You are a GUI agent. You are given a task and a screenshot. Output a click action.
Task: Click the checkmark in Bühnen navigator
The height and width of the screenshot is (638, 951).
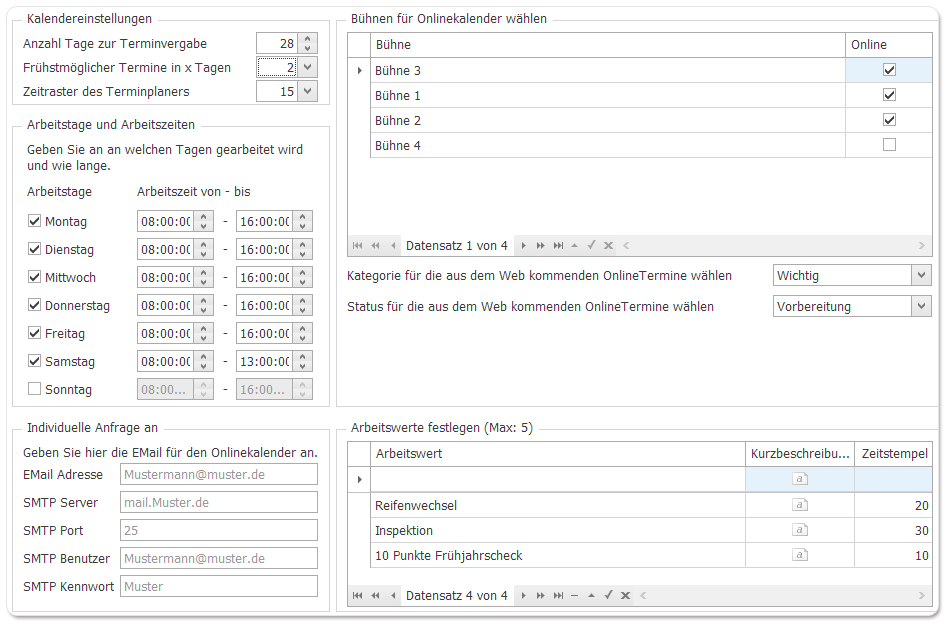point(591,245)
